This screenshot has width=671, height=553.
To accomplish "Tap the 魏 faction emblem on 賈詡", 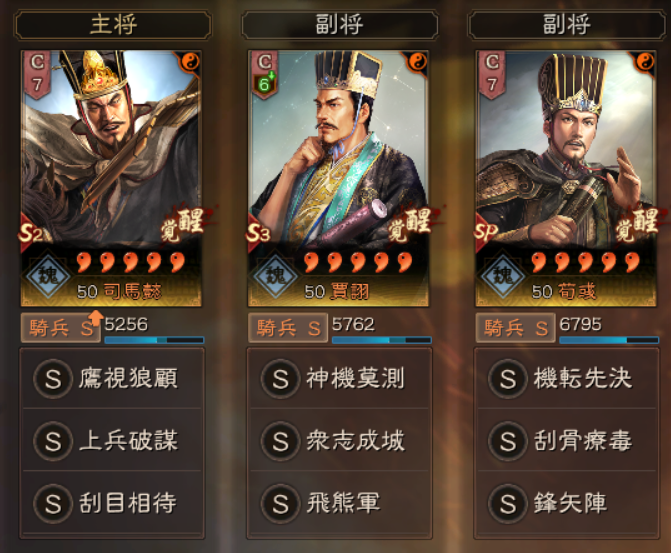I will [276, 275].
